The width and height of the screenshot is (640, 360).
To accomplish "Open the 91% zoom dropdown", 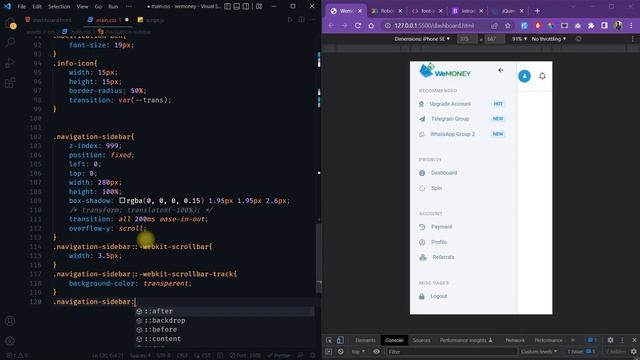I will tap(519, 39).
